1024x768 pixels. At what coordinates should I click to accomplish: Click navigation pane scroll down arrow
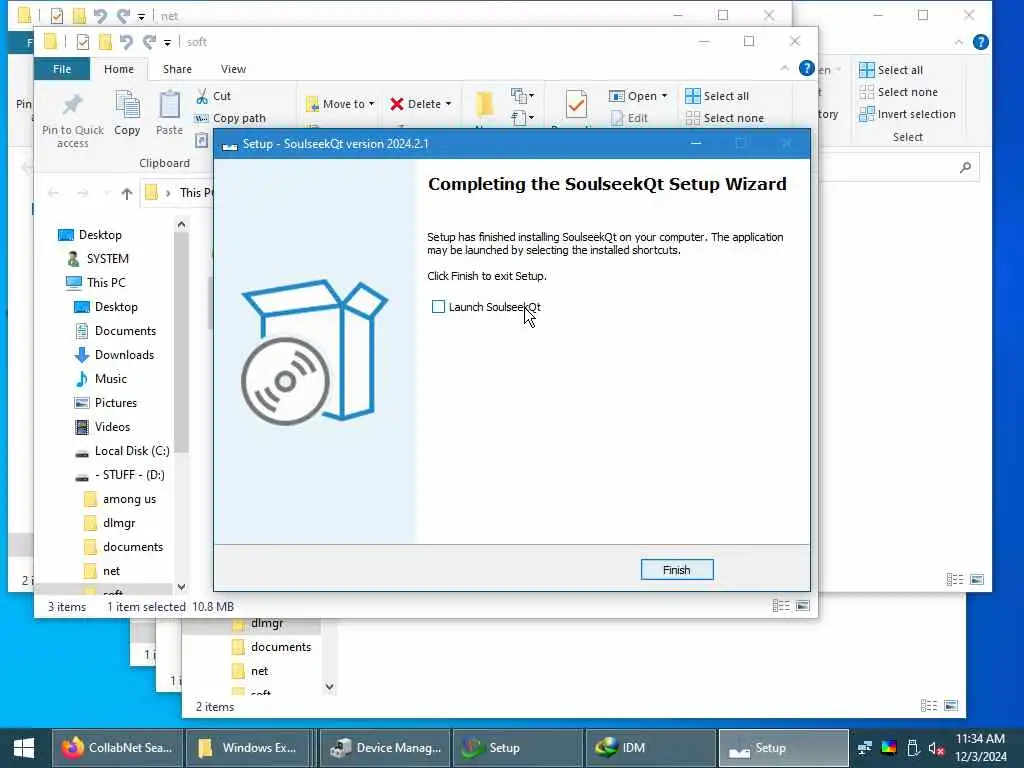pos(182,586)
